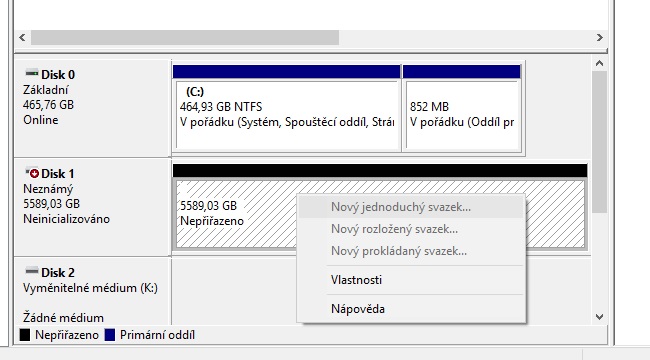Image resolution: width=650 pixels, height=360 pixels.
Task: Click horizontal scrollbar left arrow
Action: (22, 38)
